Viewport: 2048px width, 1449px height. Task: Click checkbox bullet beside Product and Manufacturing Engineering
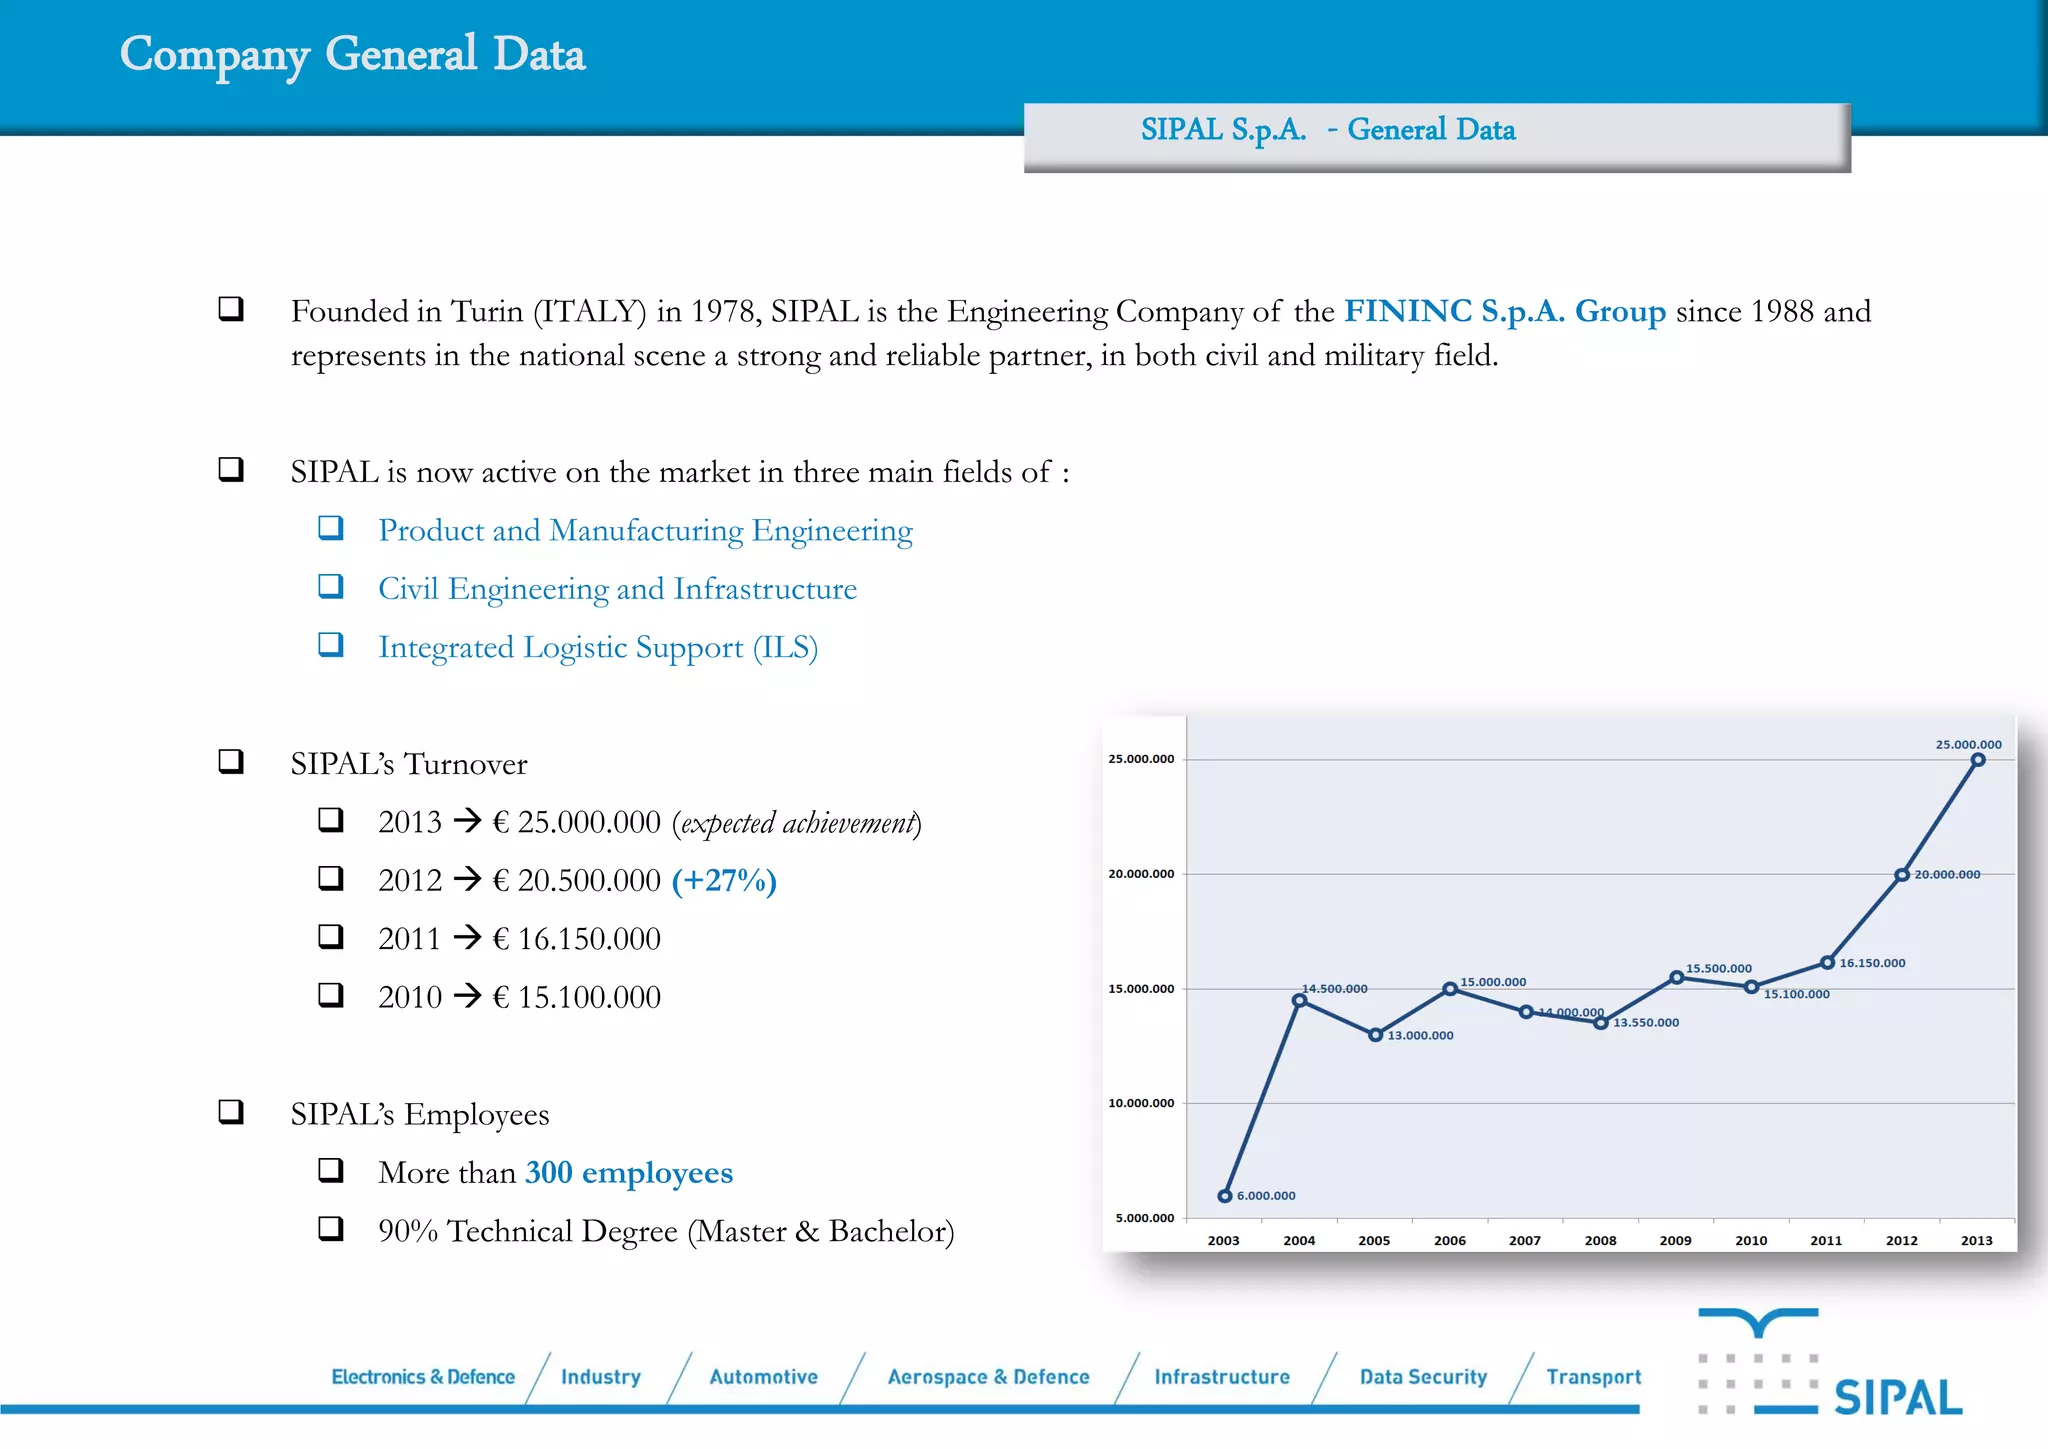(x=331, y=528)
